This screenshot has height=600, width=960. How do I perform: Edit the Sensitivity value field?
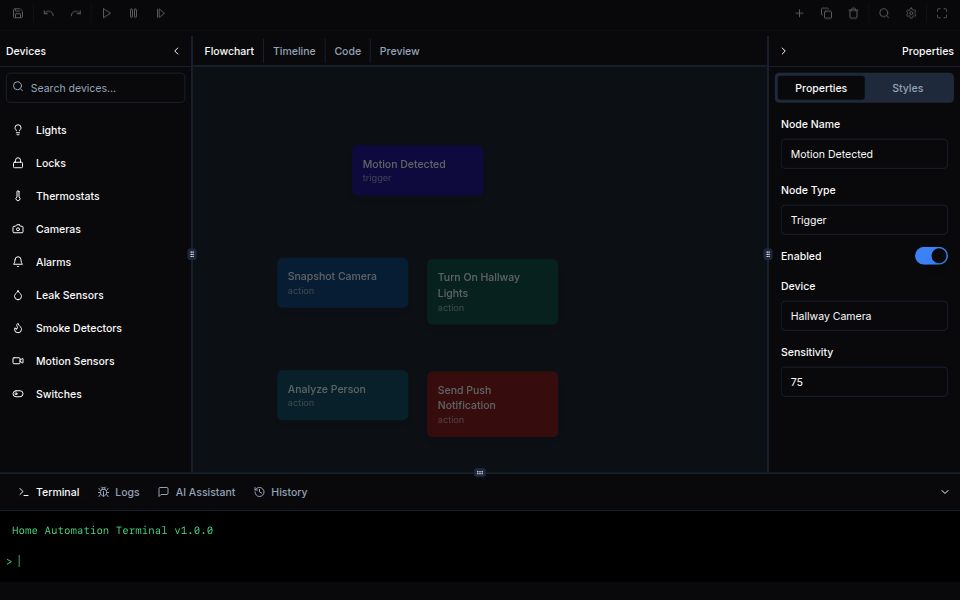pyautogui.click(x=864, y=382)
